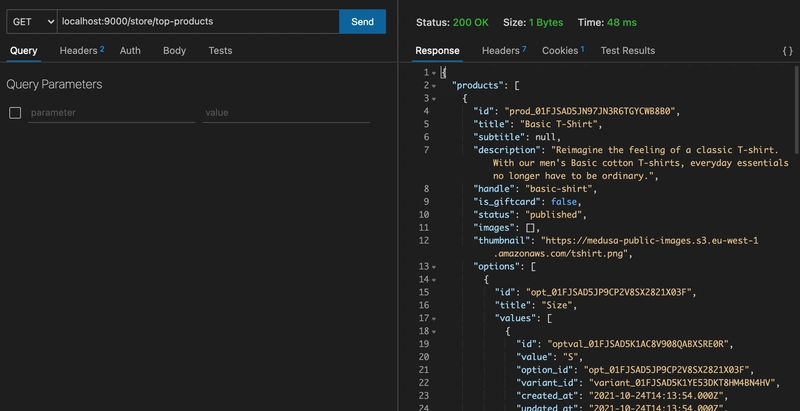Show the Test Results tab
This screenshot has width=800, height=411.
point(628,50)
